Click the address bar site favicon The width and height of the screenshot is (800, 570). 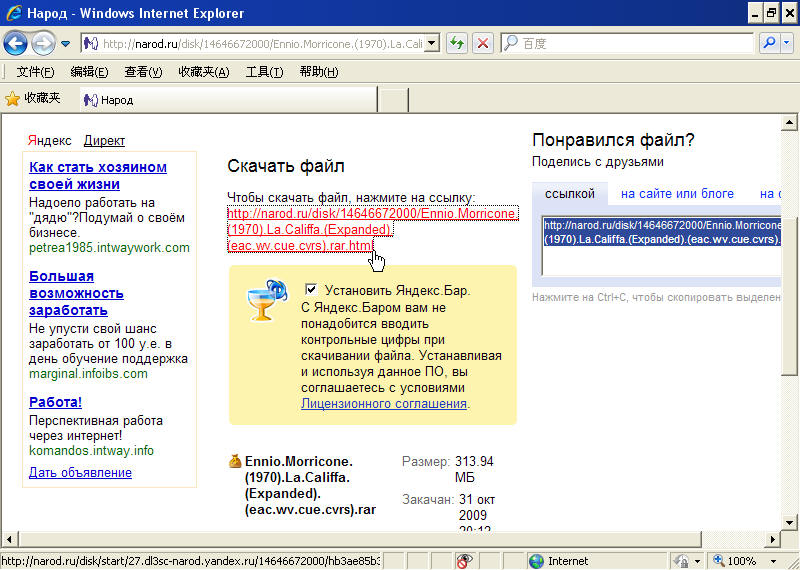pyautogui.click(x=91, y=44)
